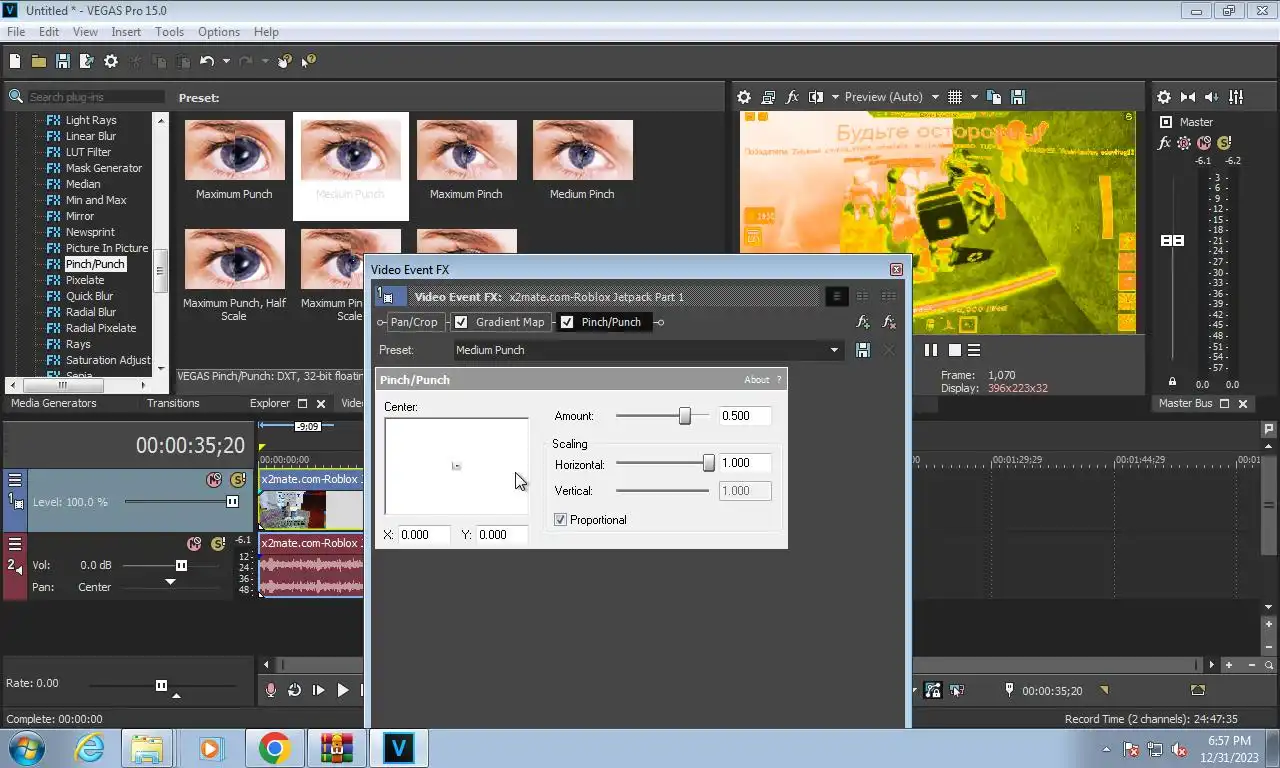Click the Horizontal scaling slider handle

click(709, 463)
